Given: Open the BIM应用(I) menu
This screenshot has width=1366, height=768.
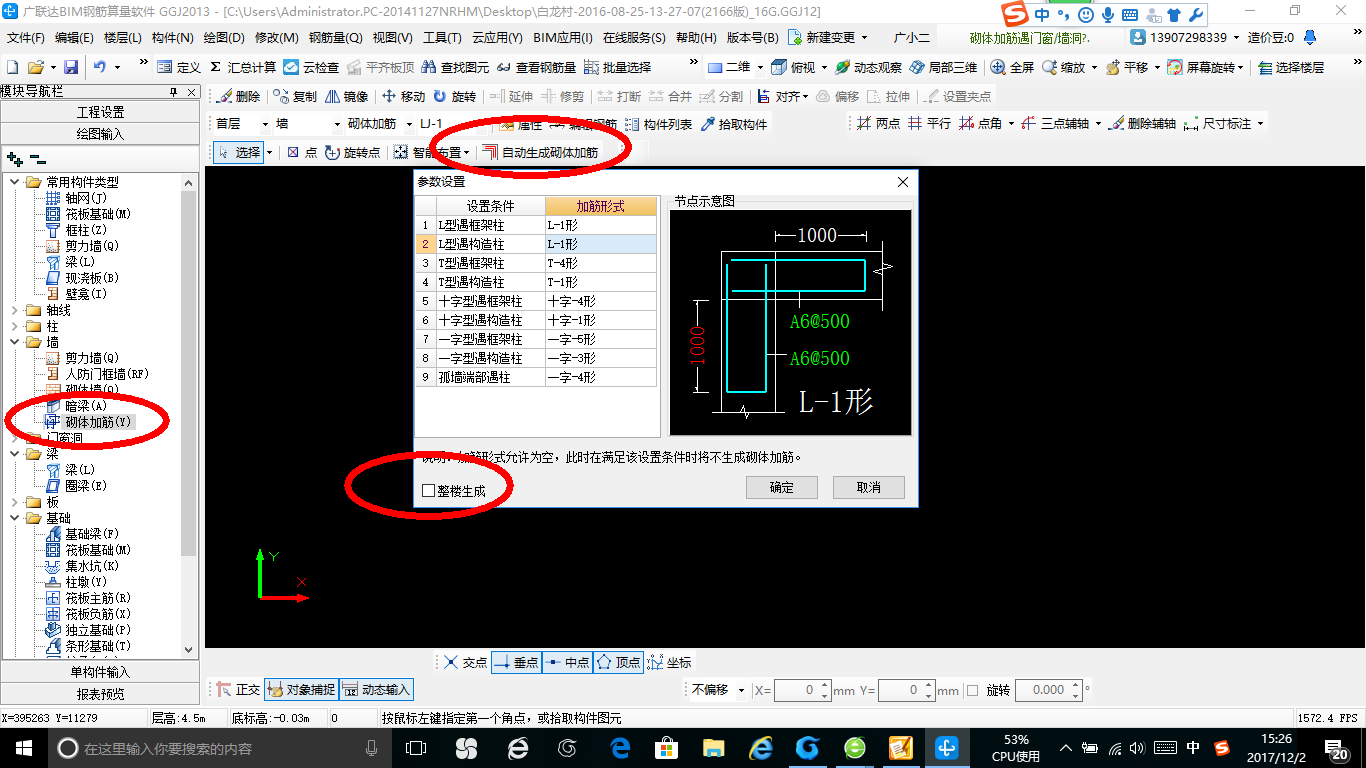Looking at the screenshot, I should (x=563, y=37).
